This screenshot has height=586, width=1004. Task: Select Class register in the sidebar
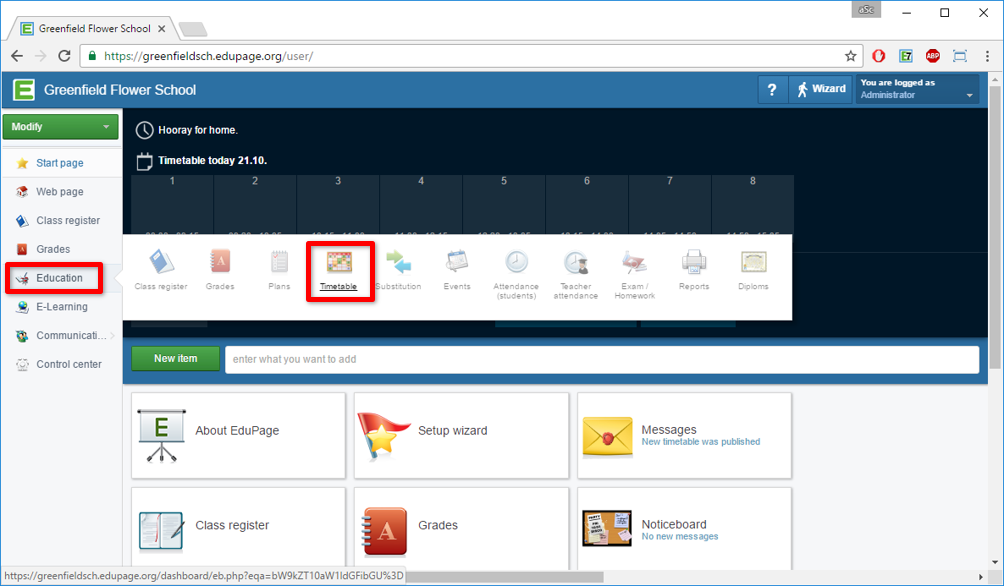(68, 220)
